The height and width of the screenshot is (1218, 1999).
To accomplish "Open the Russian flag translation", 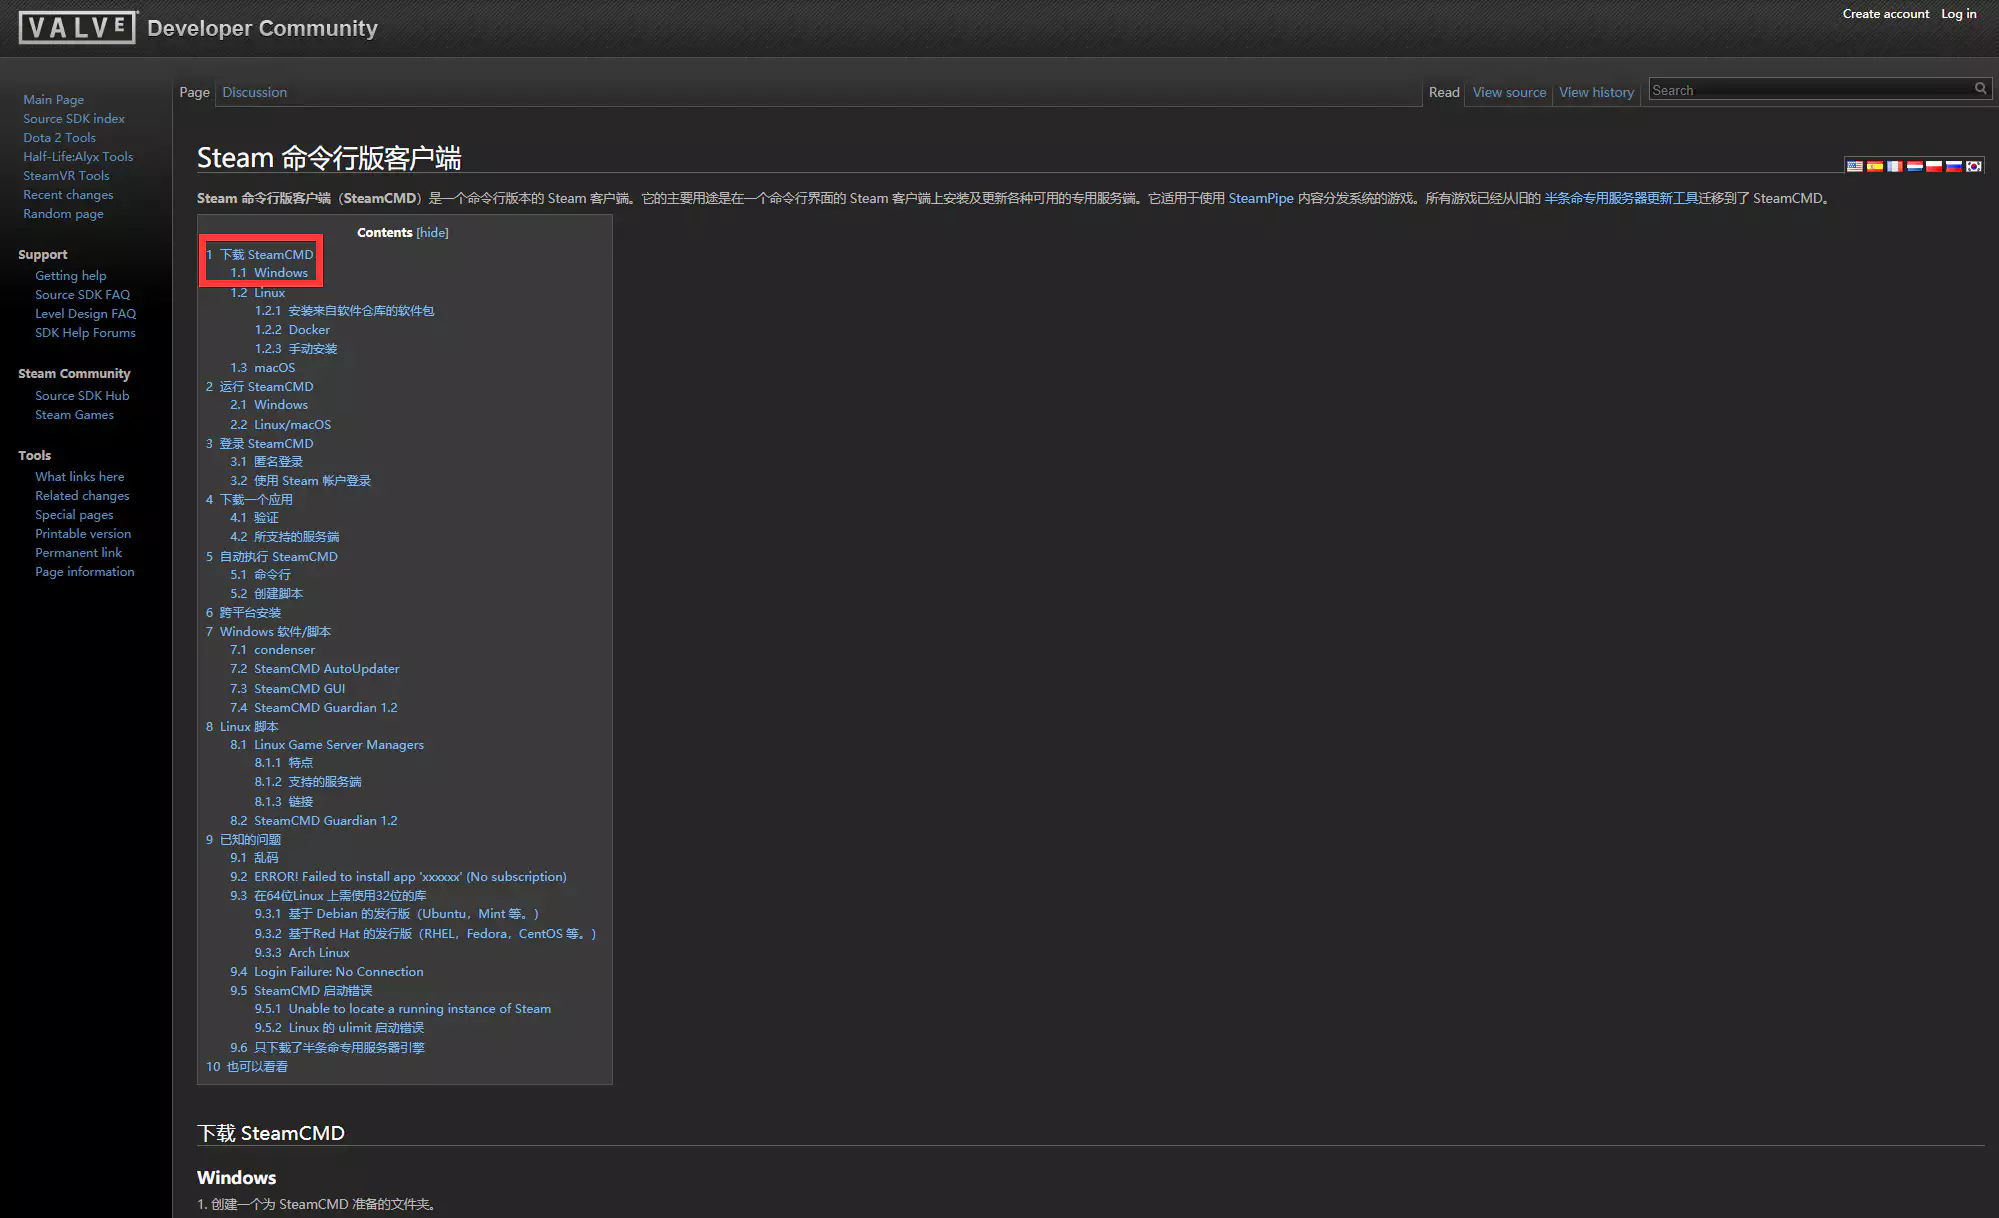I will (1954, 166).
